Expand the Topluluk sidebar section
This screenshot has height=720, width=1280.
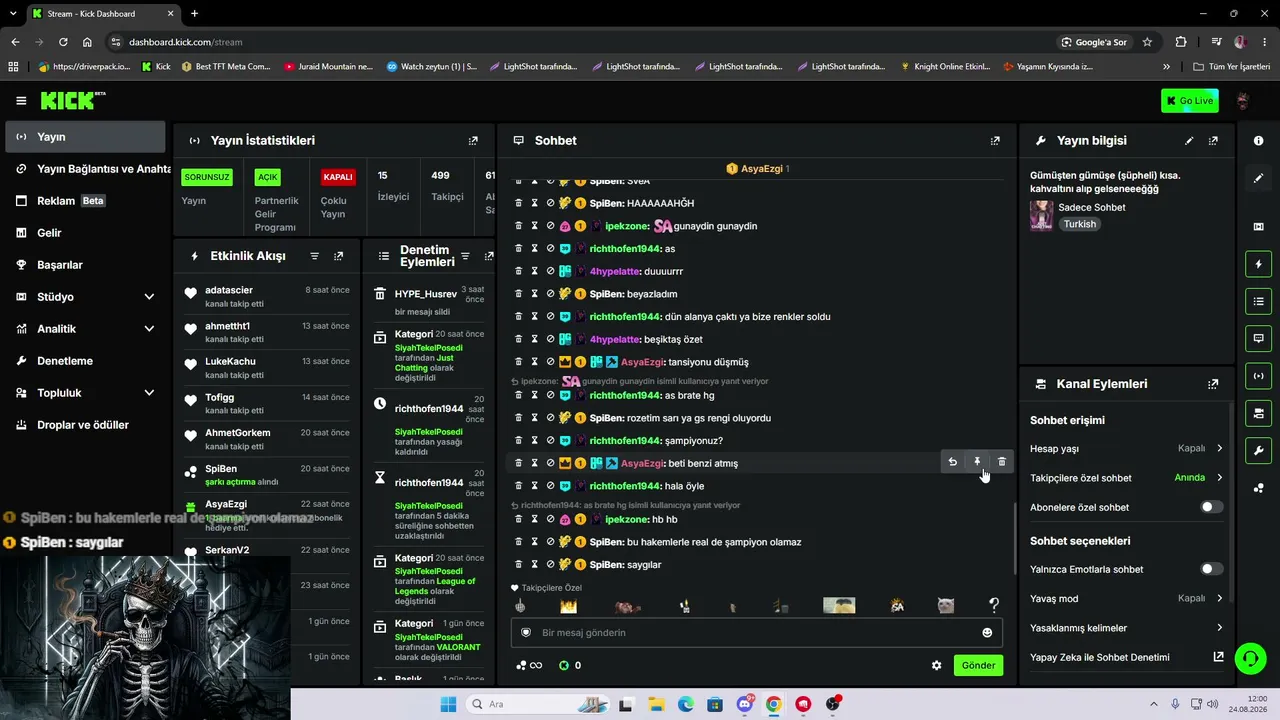pyautogui.click(x=85, y=393)
